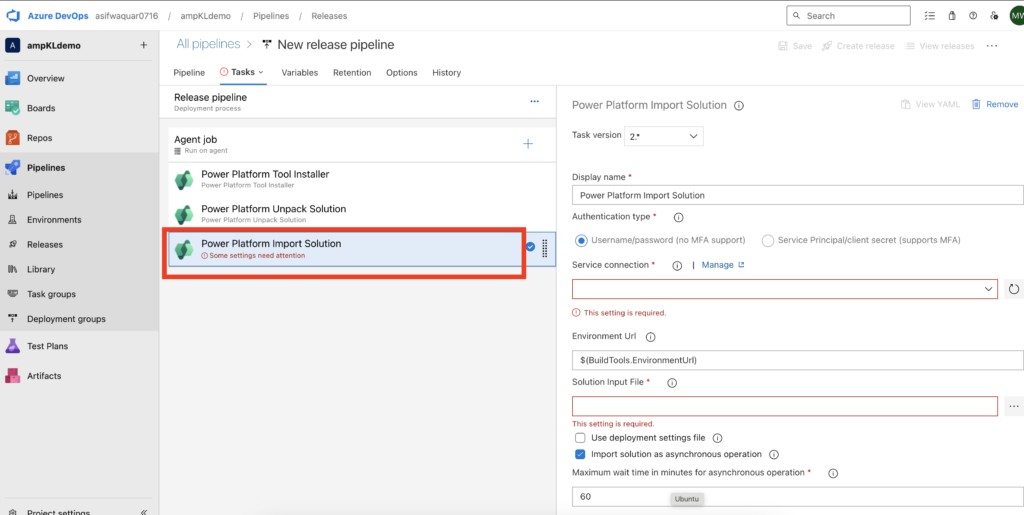Add a task to Agent job with plus
Screen dimensions: 1024x515
[528, 144]
